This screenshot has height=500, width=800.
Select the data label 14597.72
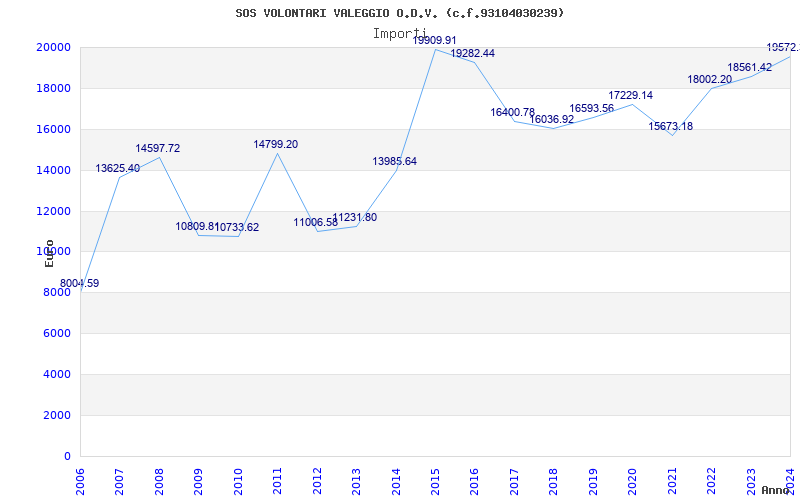pos(158,148)
